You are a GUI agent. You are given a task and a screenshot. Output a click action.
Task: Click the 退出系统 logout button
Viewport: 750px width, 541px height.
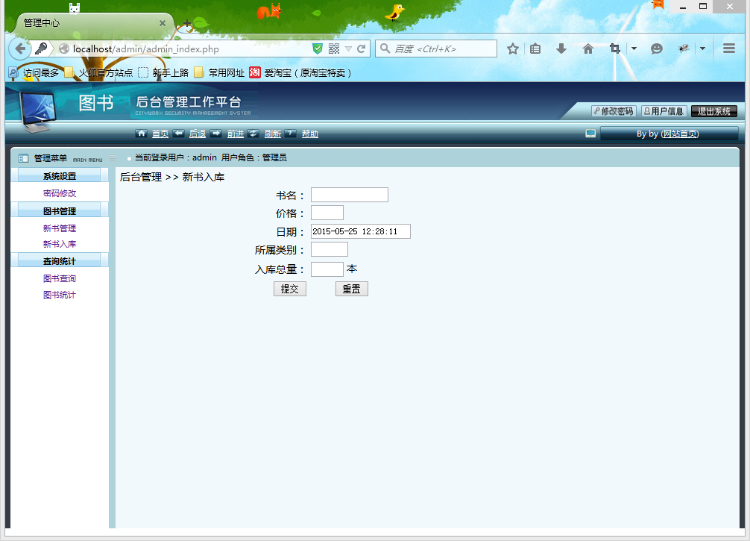[x=714, y=111]
